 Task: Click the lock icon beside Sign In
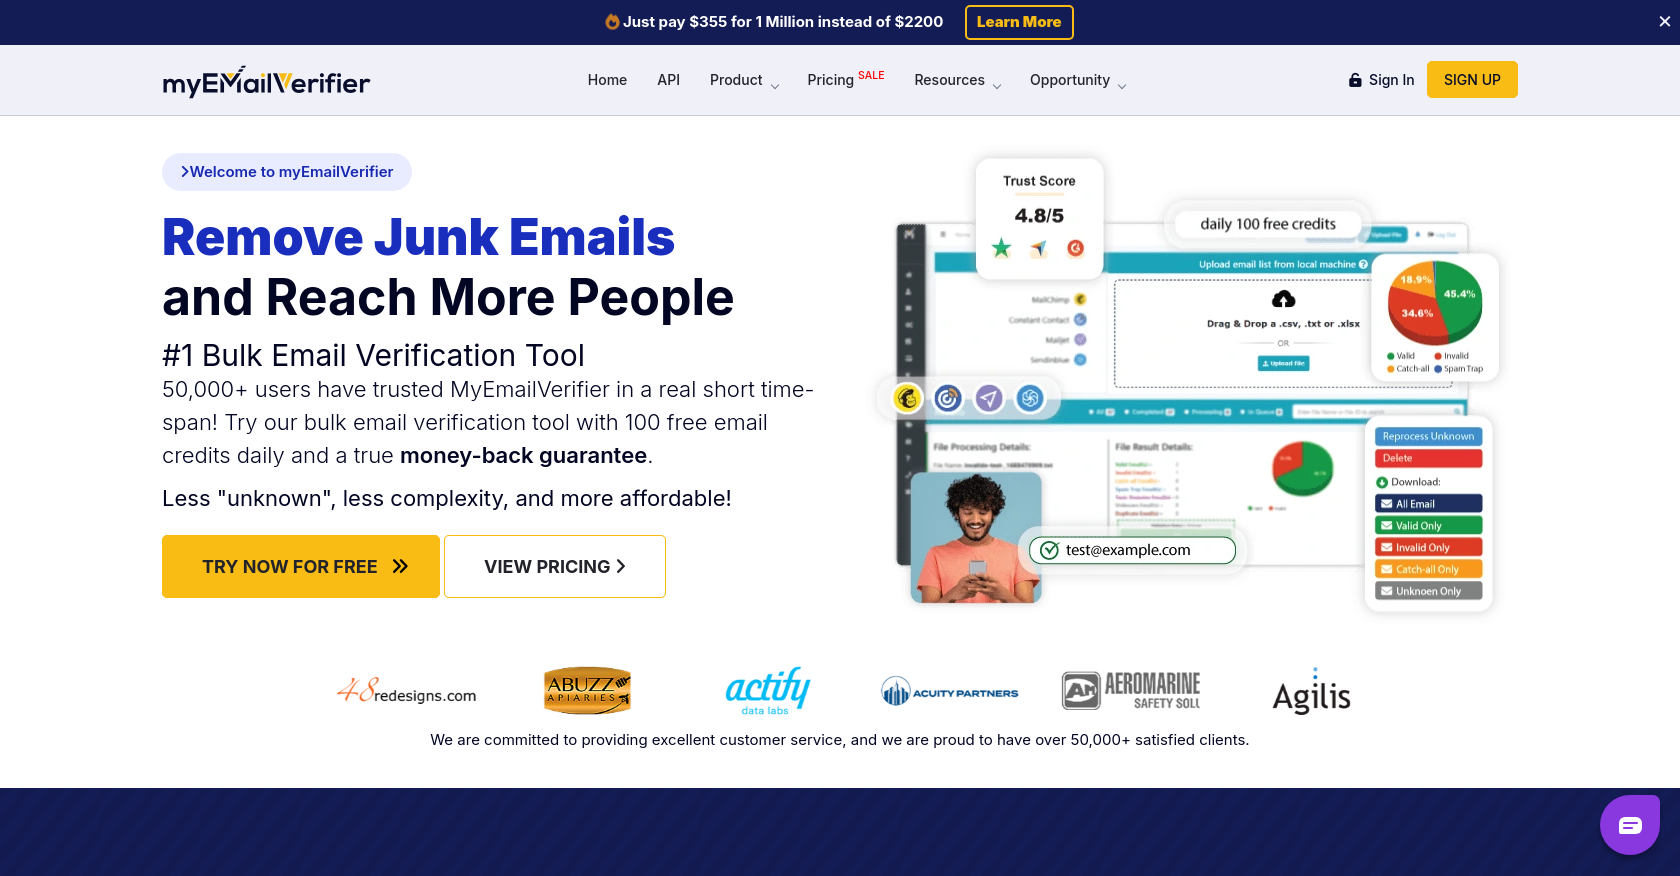[1355, 80]
